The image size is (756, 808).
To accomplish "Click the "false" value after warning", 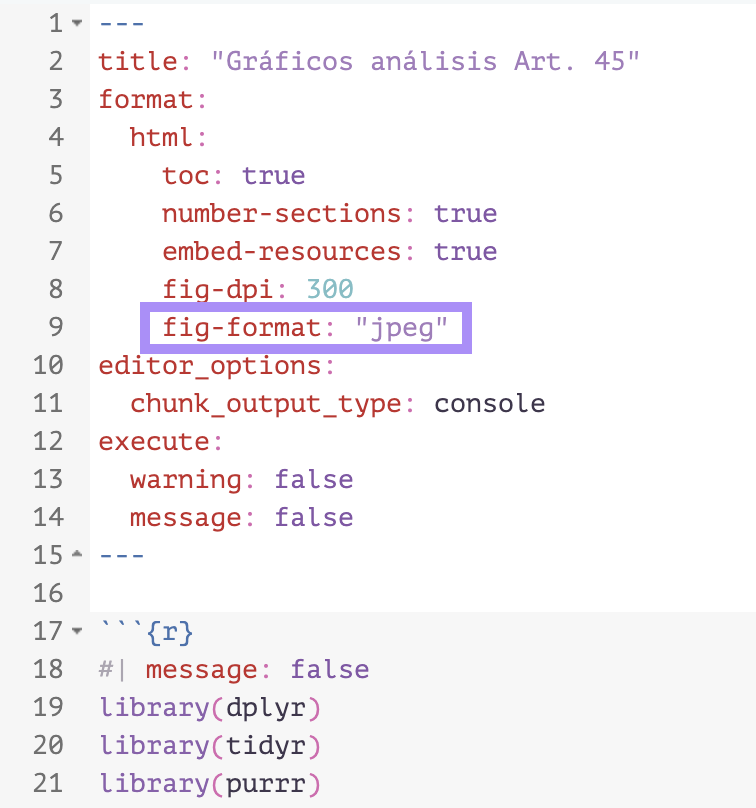I will 313,480.
